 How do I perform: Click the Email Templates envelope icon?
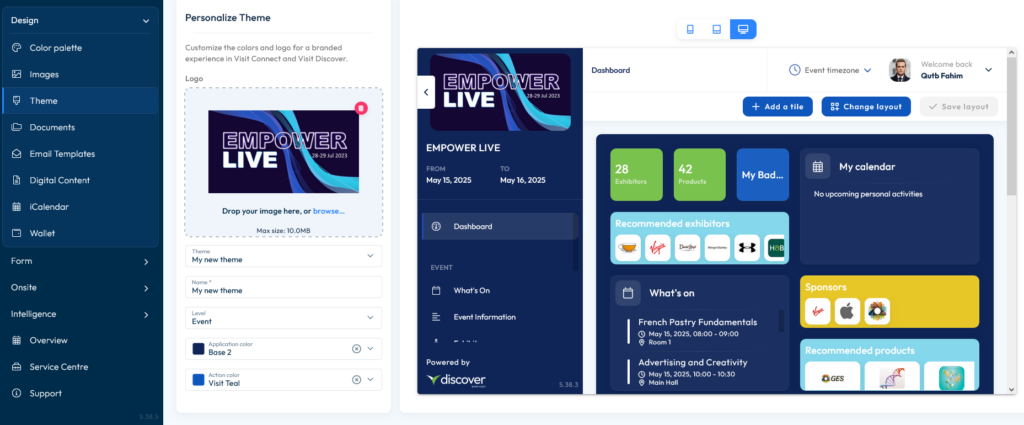pyautogui.click(x=16, y=154)
